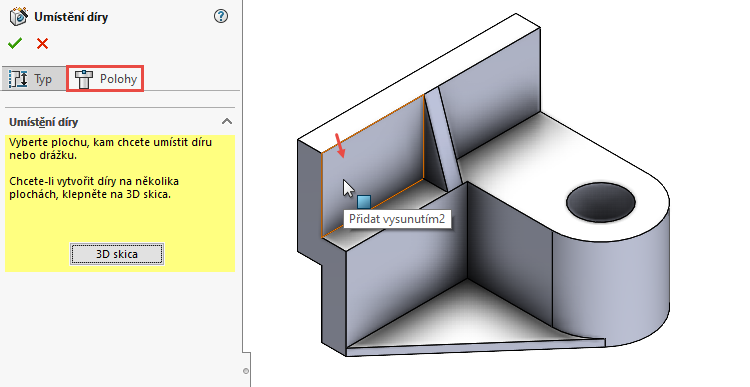750x387 pixels.
Task: Click the 3D skica button
Action: pyautogui.click(x=117, y=254)
